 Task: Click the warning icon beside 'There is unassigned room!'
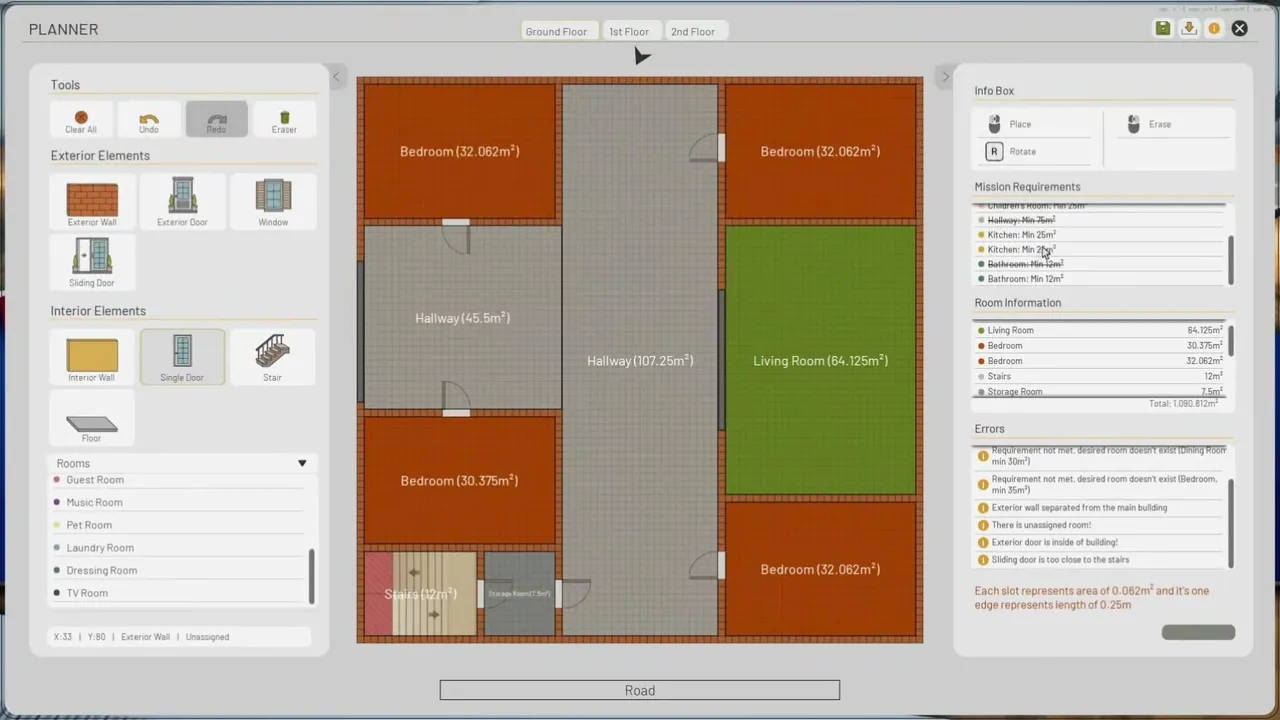(983, 525)
